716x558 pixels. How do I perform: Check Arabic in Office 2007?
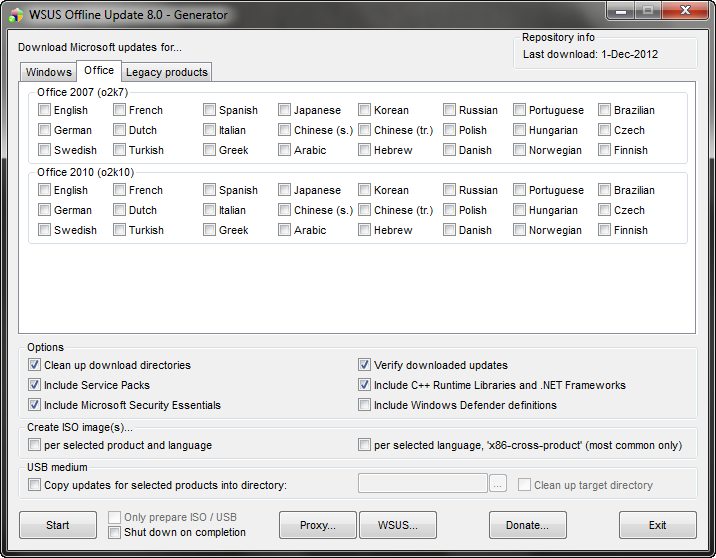point(284,150)
